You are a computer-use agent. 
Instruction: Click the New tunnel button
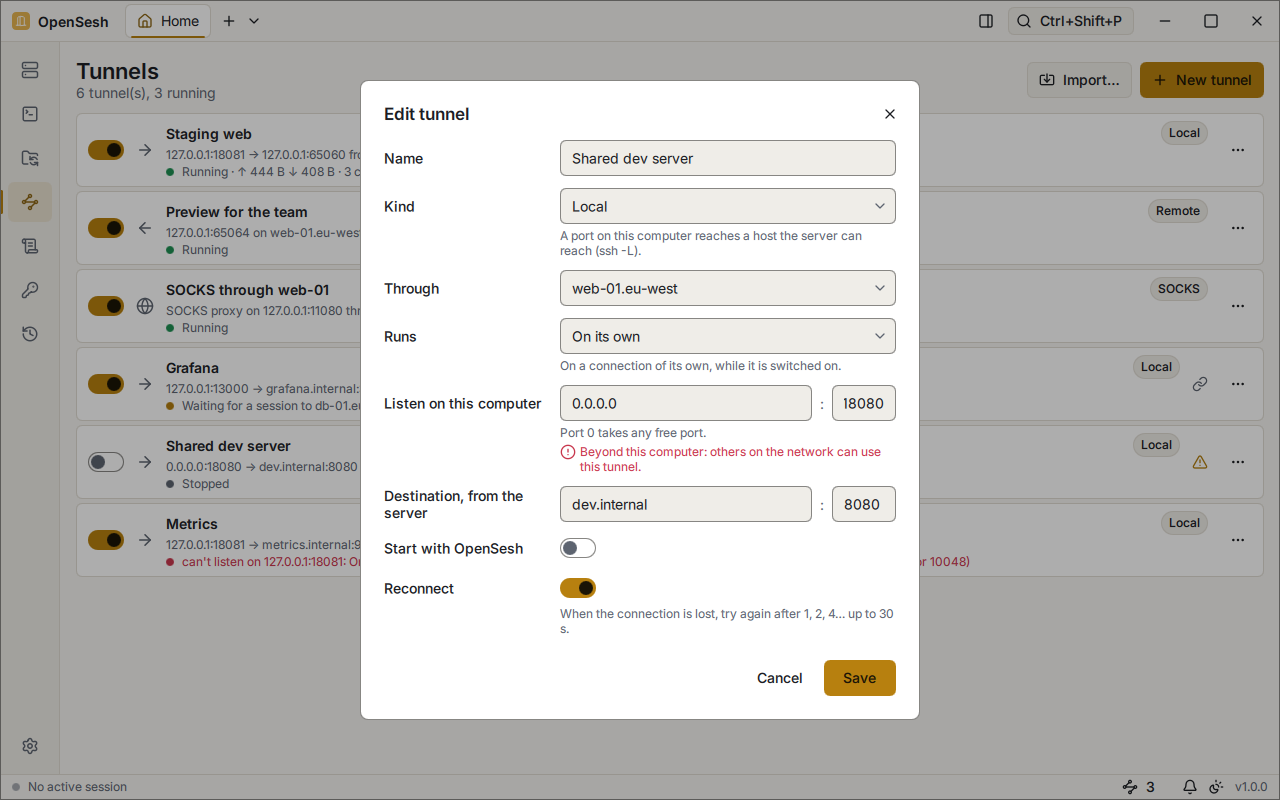pyautogui.click(x=1202, y=80)
